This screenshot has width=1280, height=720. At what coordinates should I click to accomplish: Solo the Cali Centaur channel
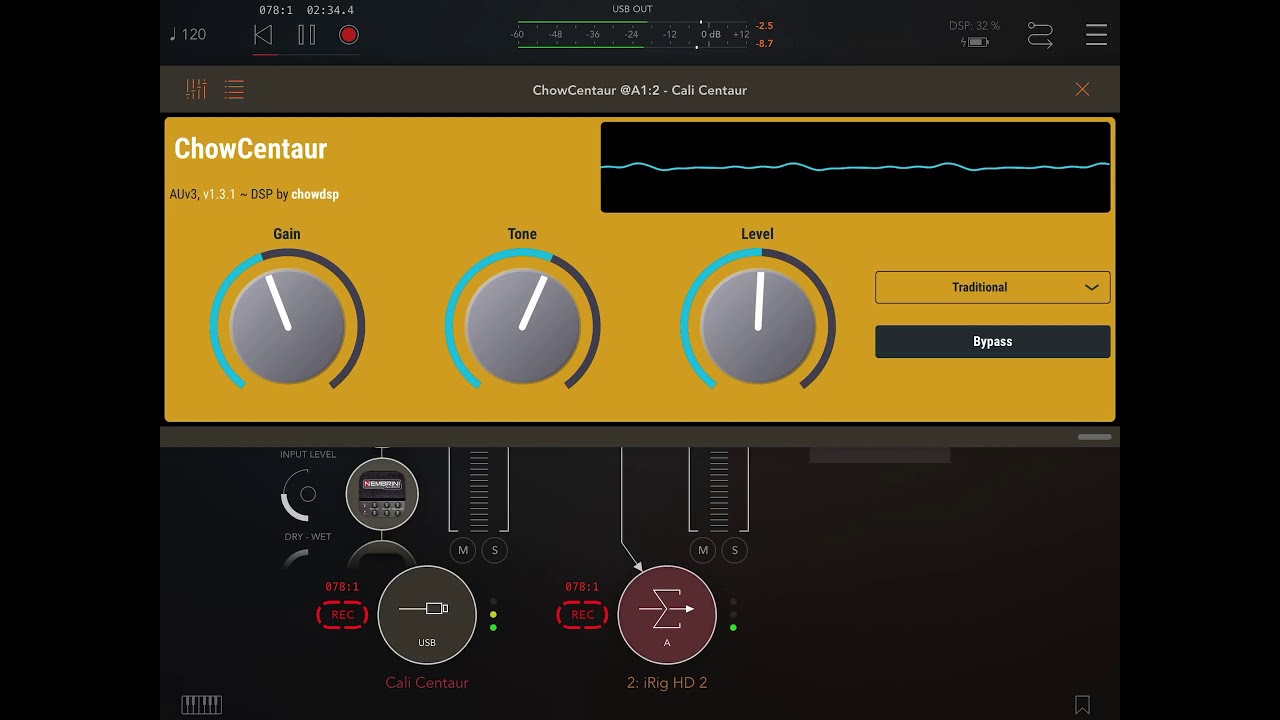point(494,550)
